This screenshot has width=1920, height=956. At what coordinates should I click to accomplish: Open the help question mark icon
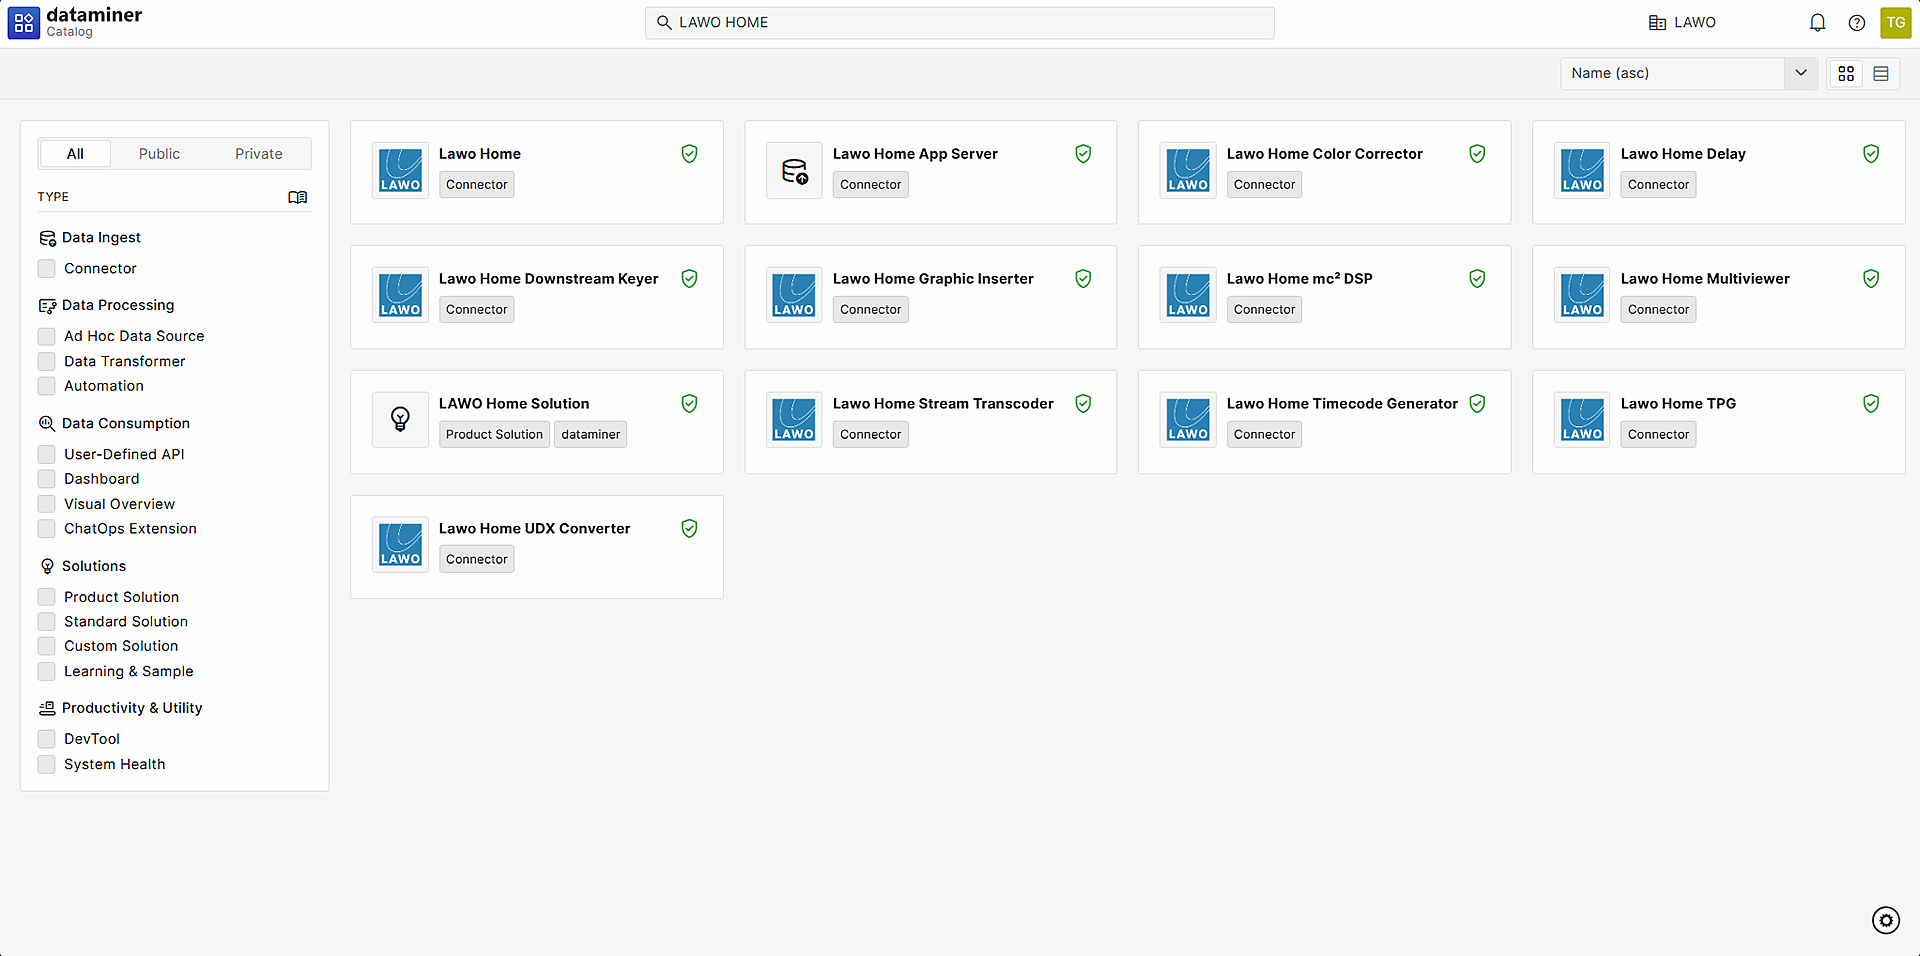[1856, 23]
